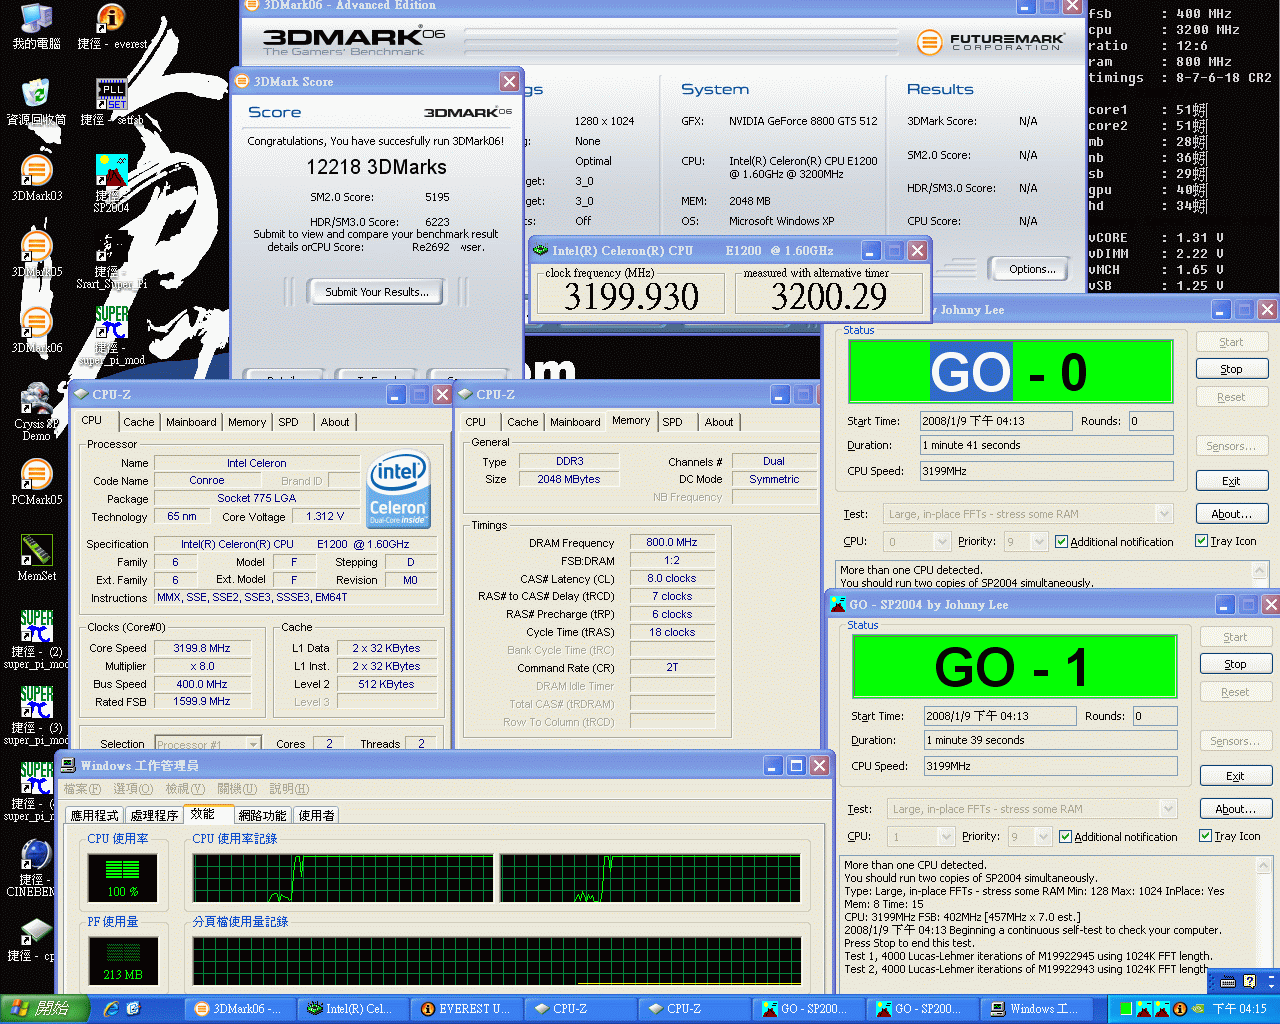Launch the PCMark05 desktop icon
The height and width of the screenshot is (1024, 1280).
(37, 482)
